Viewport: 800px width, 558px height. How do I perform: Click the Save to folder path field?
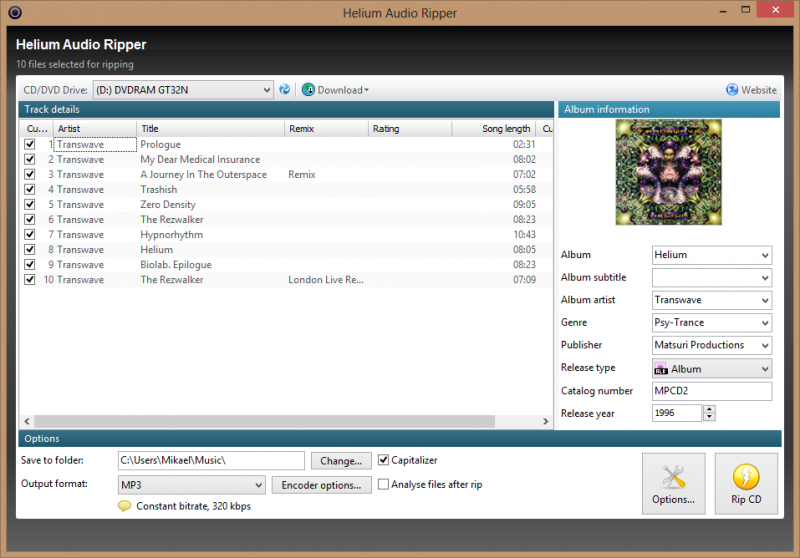pyautogui.click(x=211, y=461)
